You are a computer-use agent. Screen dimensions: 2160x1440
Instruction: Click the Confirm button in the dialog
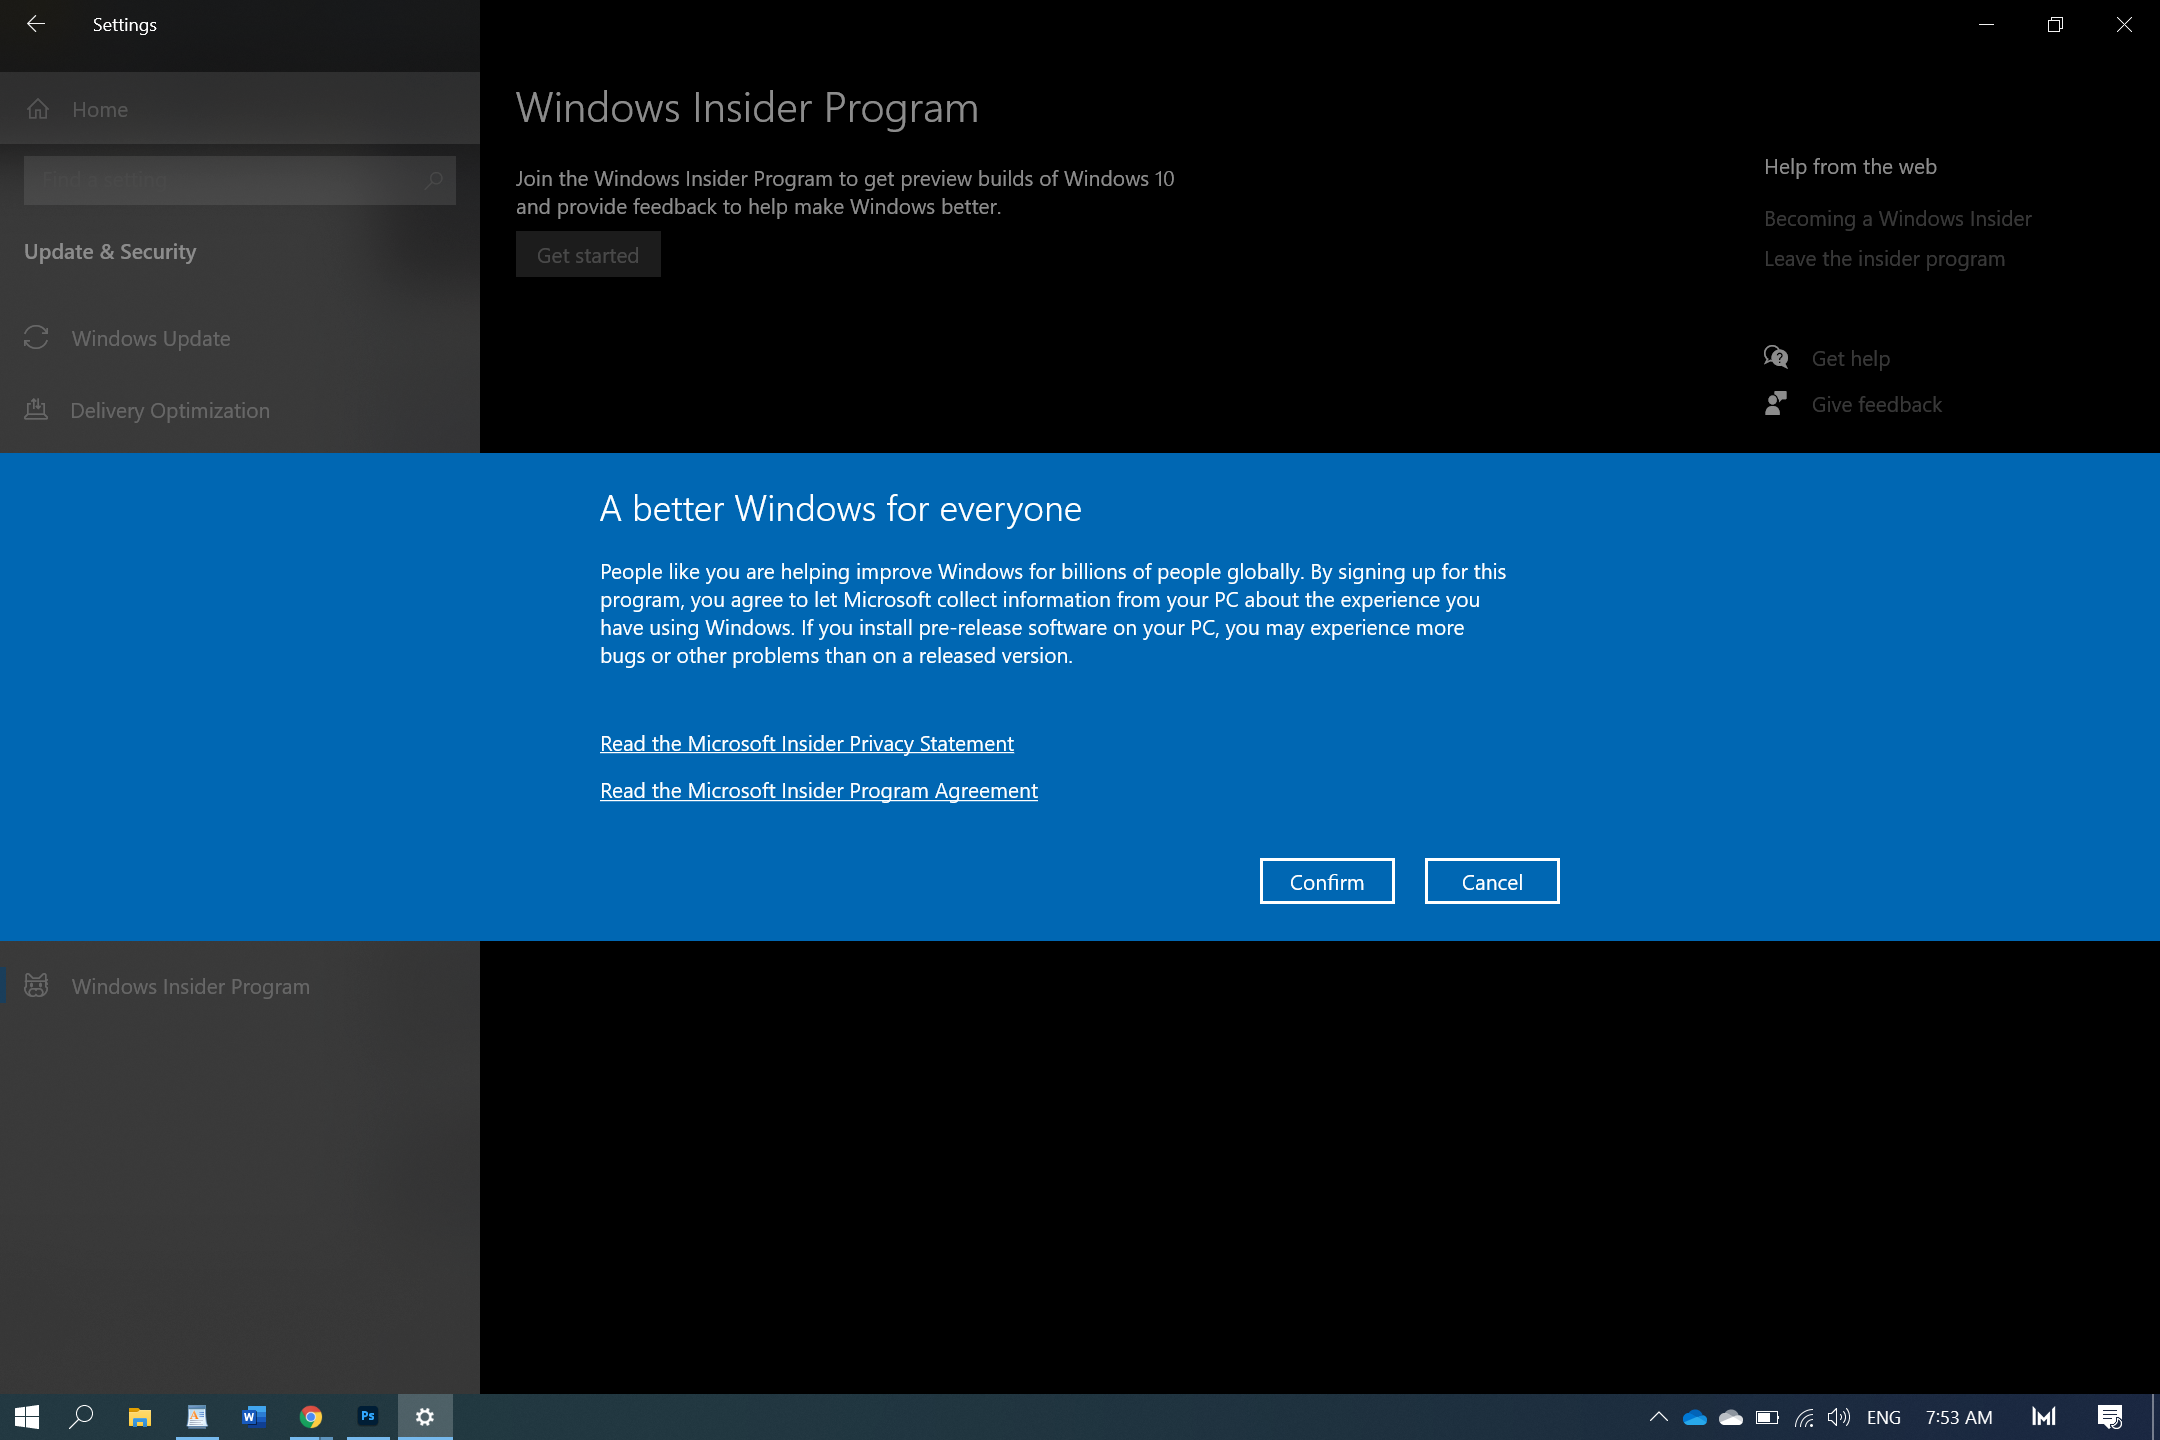click(1327, 881)
